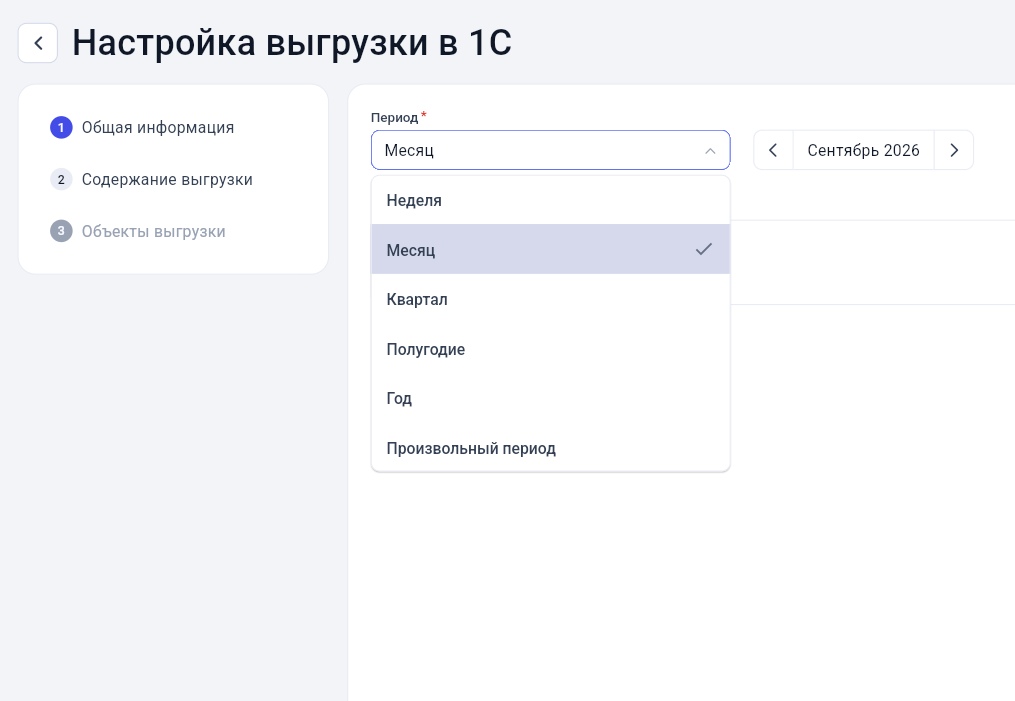Go to next month after Сентябрь 2026
The width and height of the screenshot is (1015, 701).
(x=954, y=150)
